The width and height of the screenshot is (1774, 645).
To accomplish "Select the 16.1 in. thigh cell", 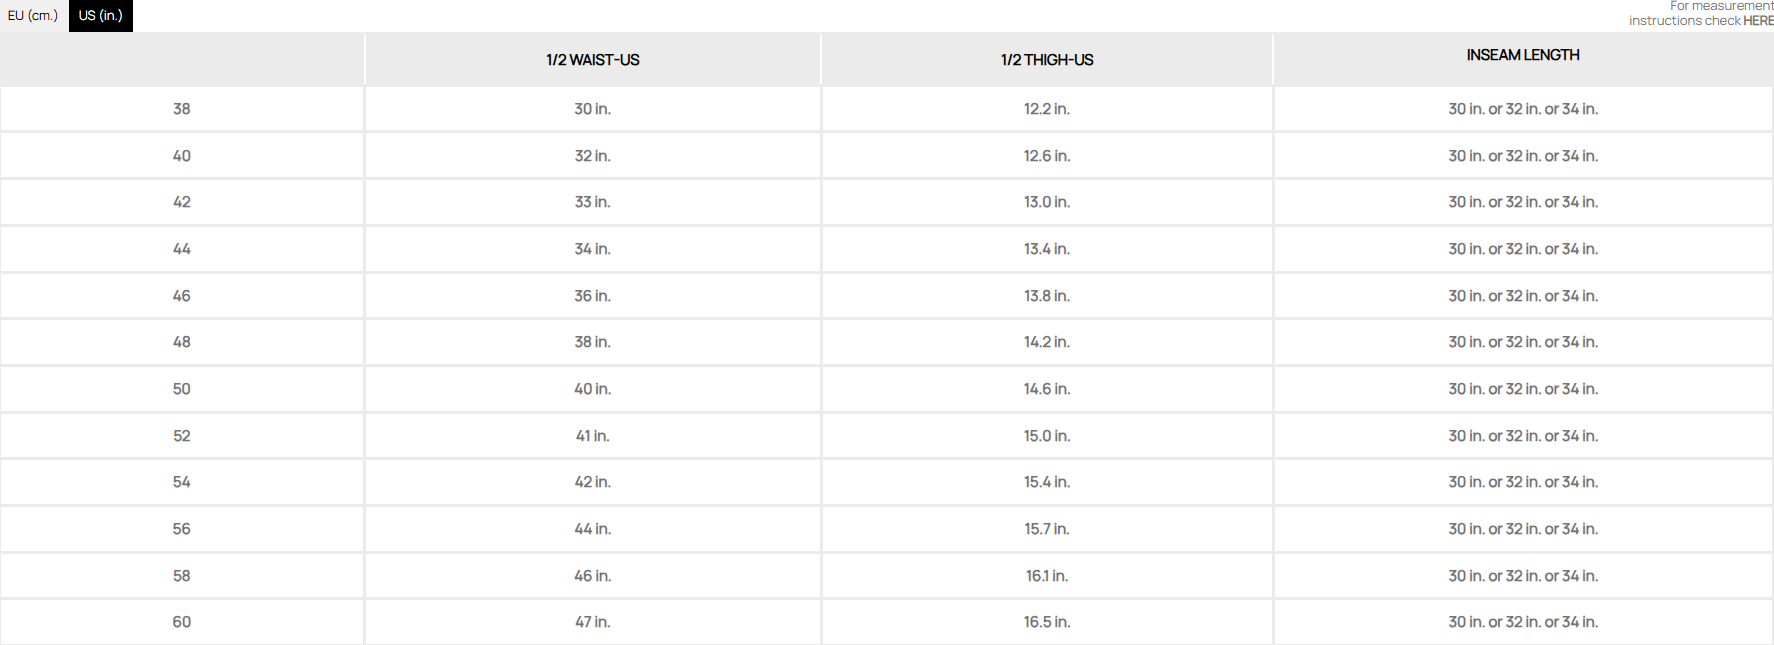I will point(1046,576).
